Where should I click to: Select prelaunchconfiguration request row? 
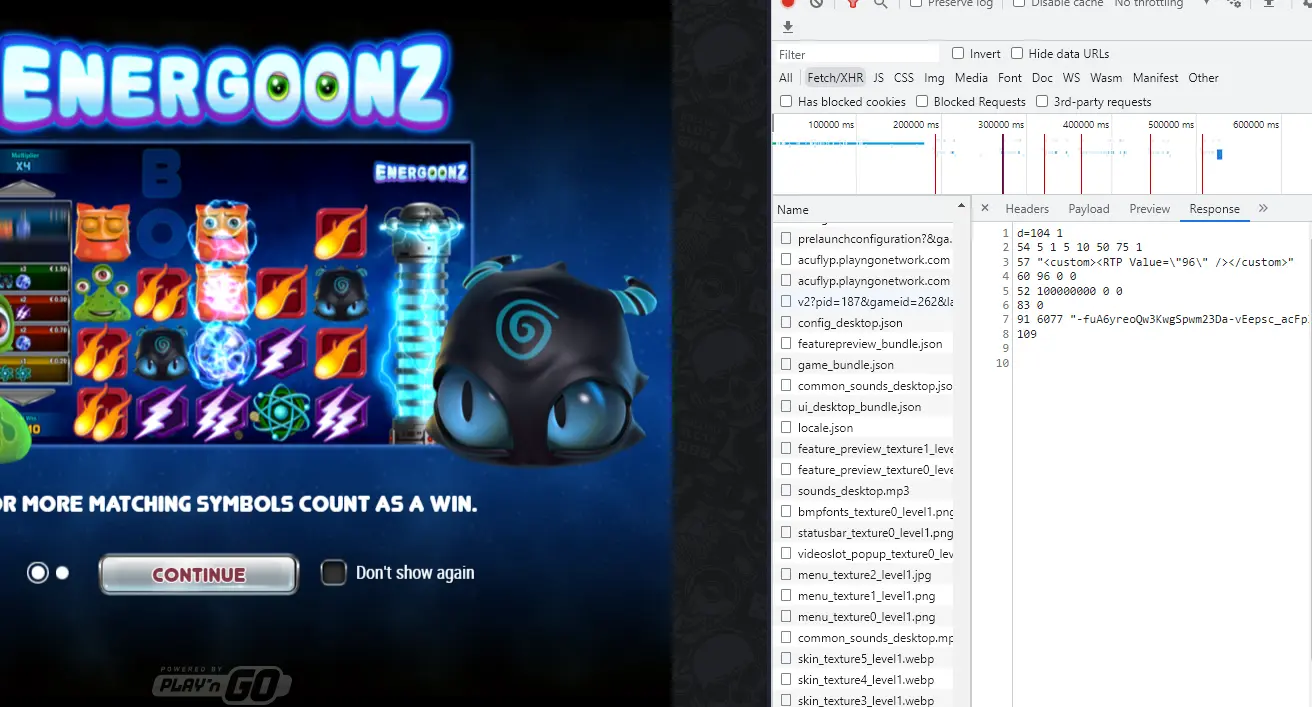pos(865,238)
